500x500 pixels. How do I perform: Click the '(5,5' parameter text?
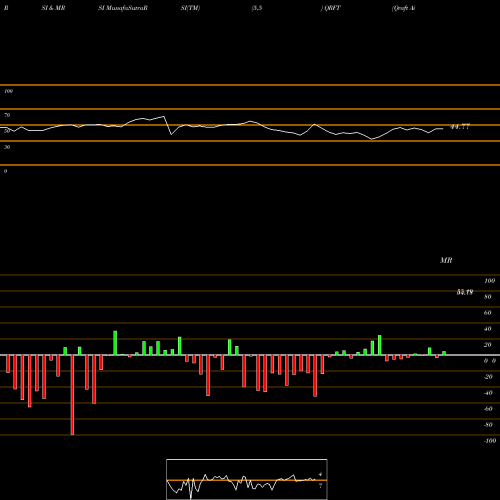(257, 8)
